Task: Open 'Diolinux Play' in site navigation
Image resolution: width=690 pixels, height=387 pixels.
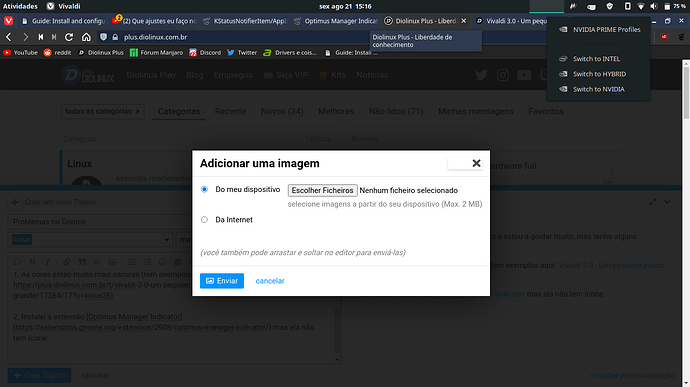Action: [x=151, y=75]
